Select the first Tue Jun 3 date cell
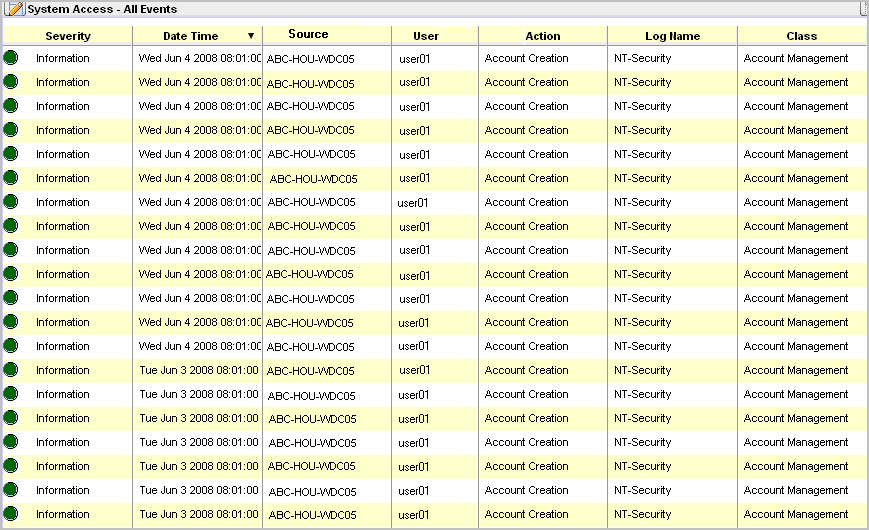 199,370
